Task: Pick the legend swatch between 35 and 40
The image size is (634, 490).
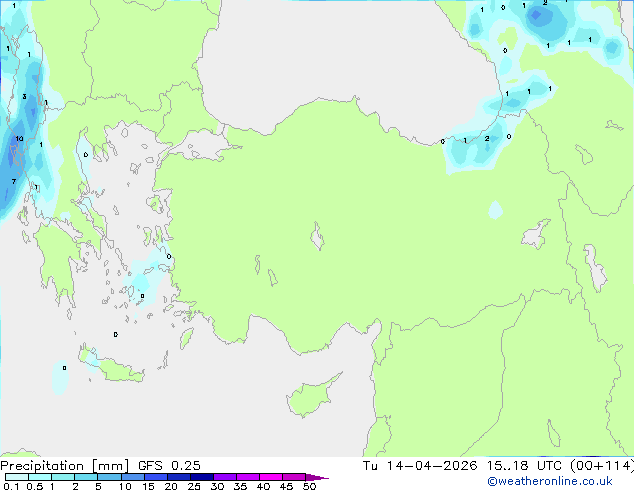Action: tap(247, 477)
